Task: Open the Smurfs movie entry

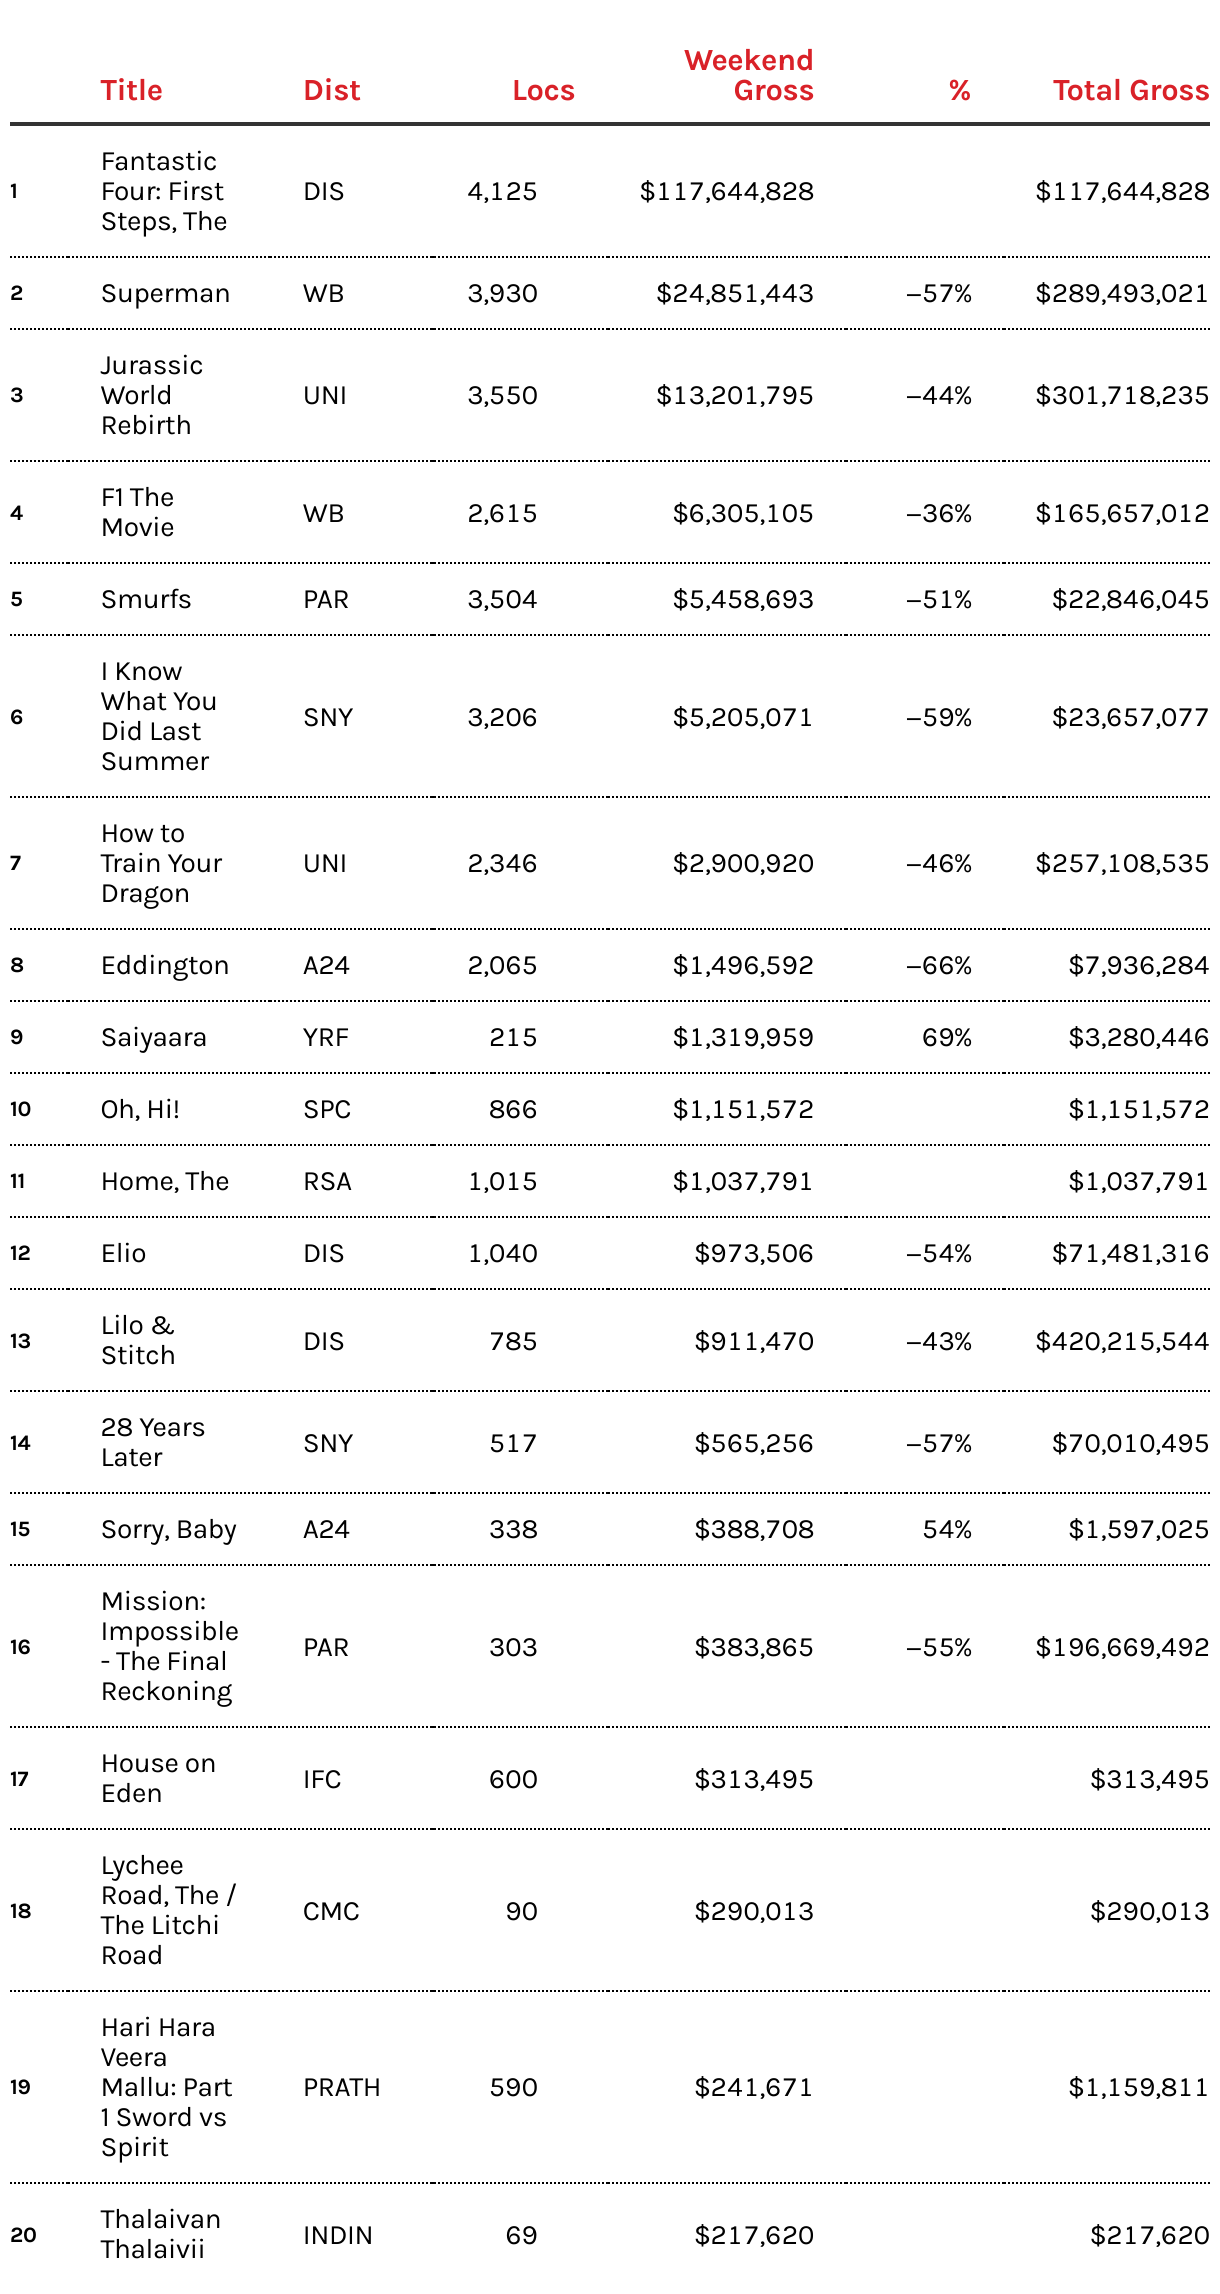Action: pos(146,600)
